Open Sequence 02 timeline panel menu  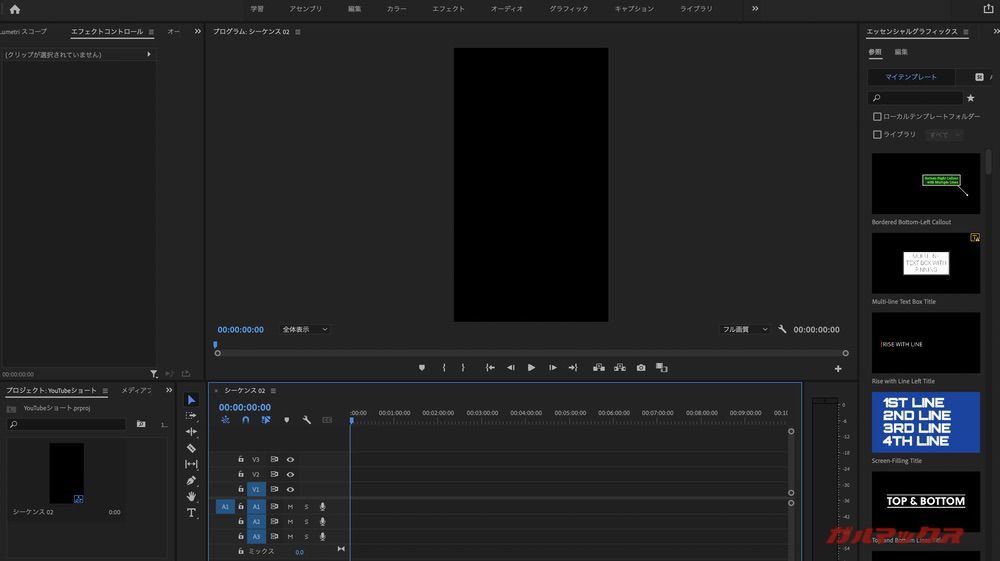pyautogui.click(x=273, y=391)
